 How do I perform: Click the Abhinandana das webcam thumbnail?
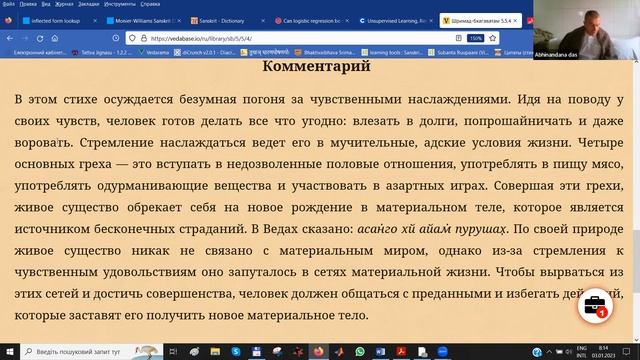(x=587, y=30)
